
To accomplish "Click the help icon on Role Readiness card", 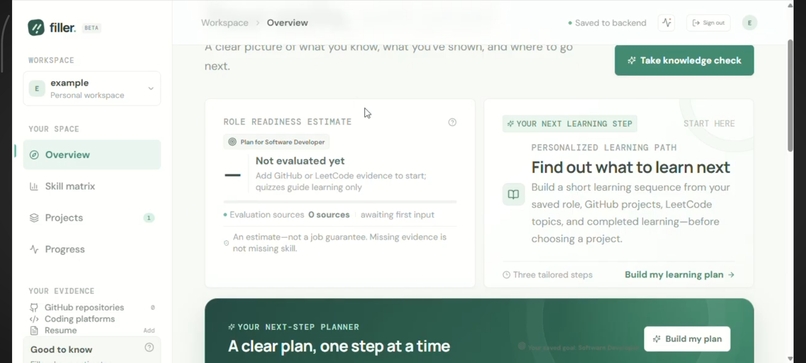I will pyautogui.click(x=452, y=122).
